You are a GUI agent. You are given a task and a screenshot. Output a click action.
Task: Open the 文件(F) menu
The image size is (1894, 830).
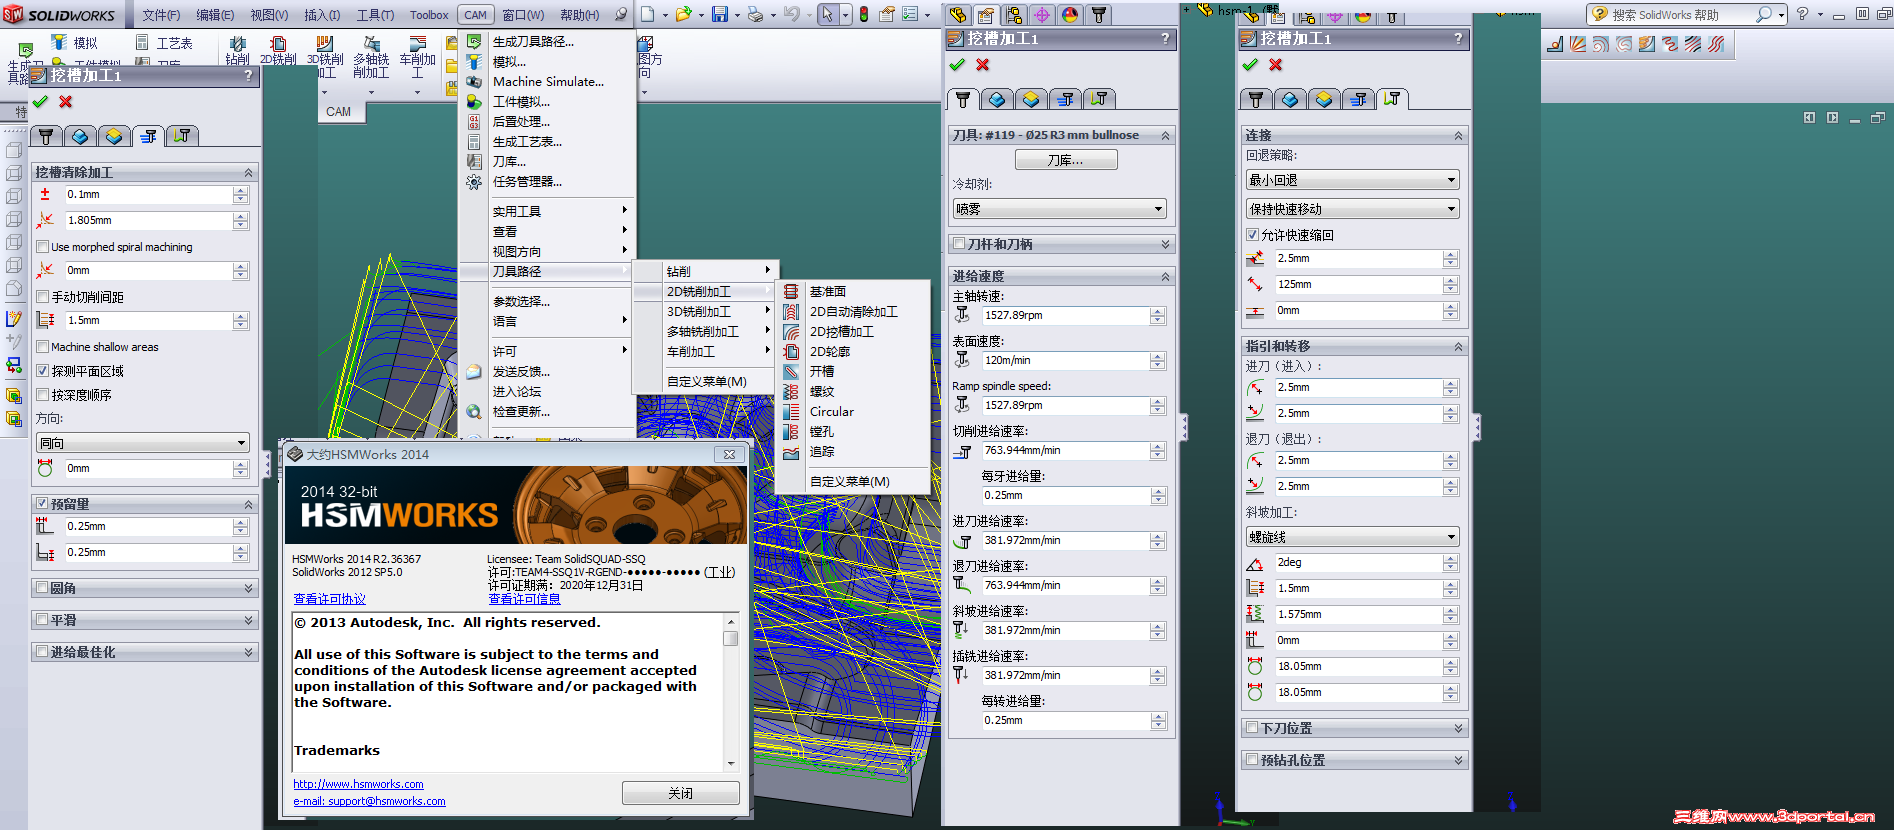click(161, 15)
